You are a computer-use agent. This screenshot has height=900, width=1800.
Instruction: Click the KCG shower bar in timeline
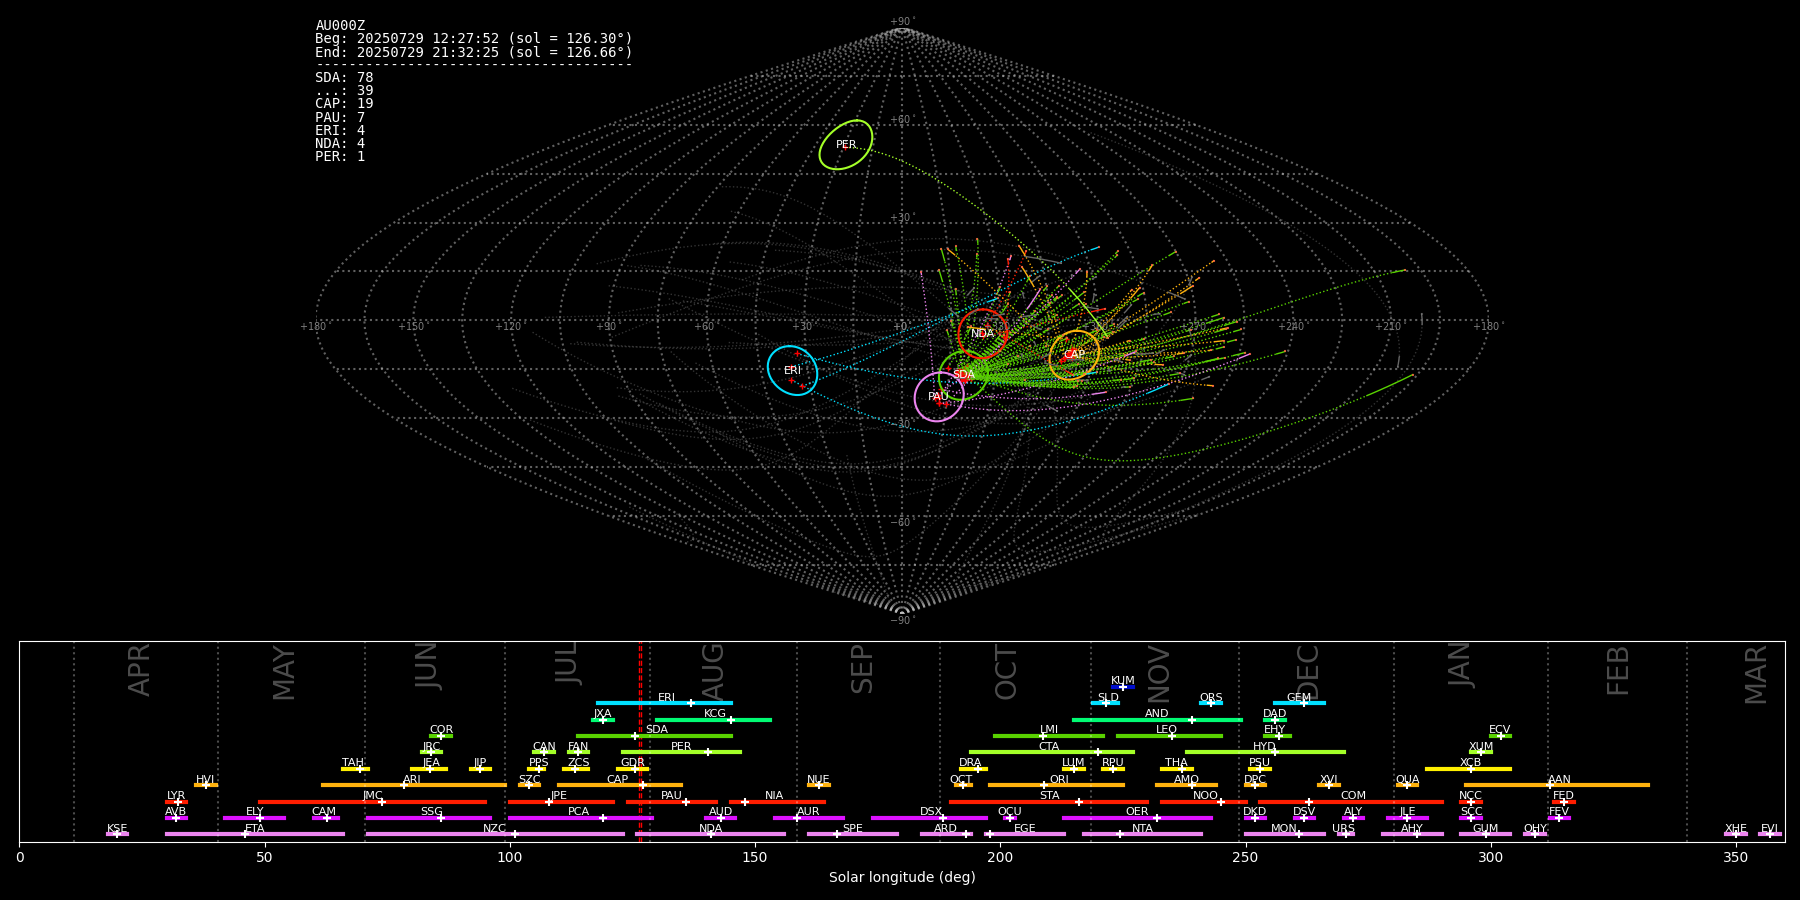(713, 719)
